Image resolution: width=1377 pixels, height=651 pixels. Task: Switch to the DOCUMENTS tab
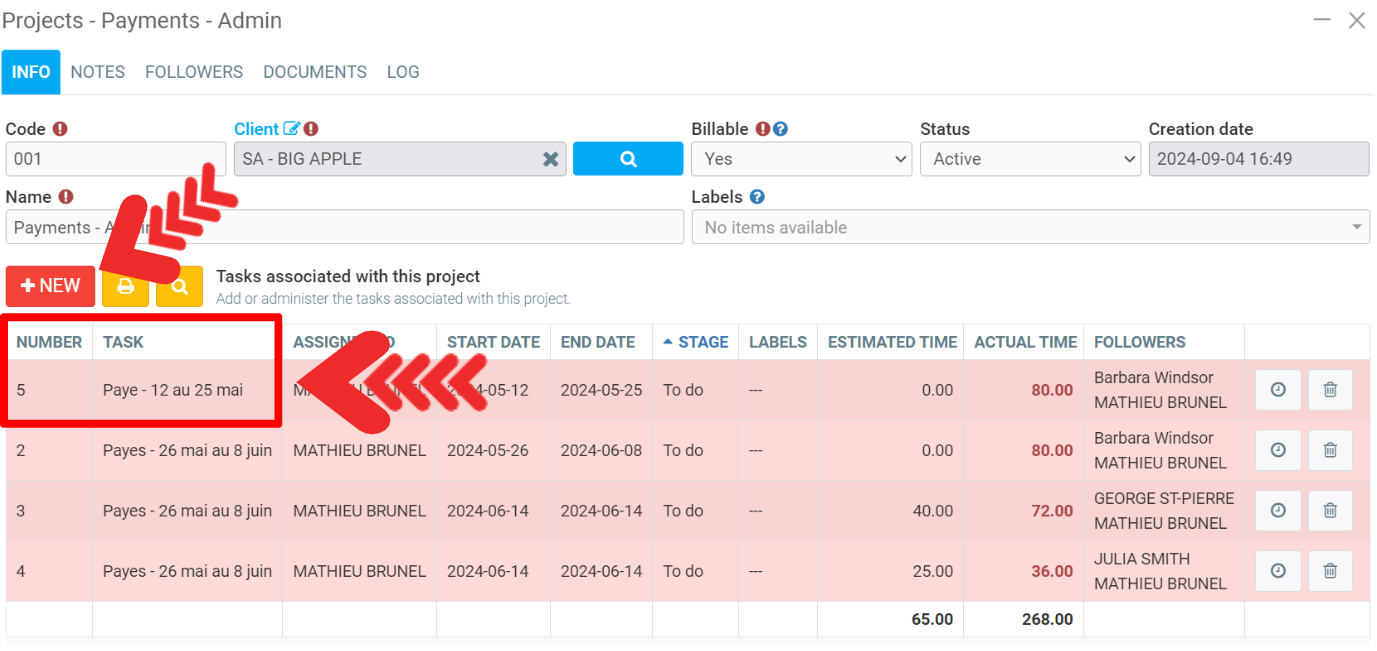click(314, 72)
